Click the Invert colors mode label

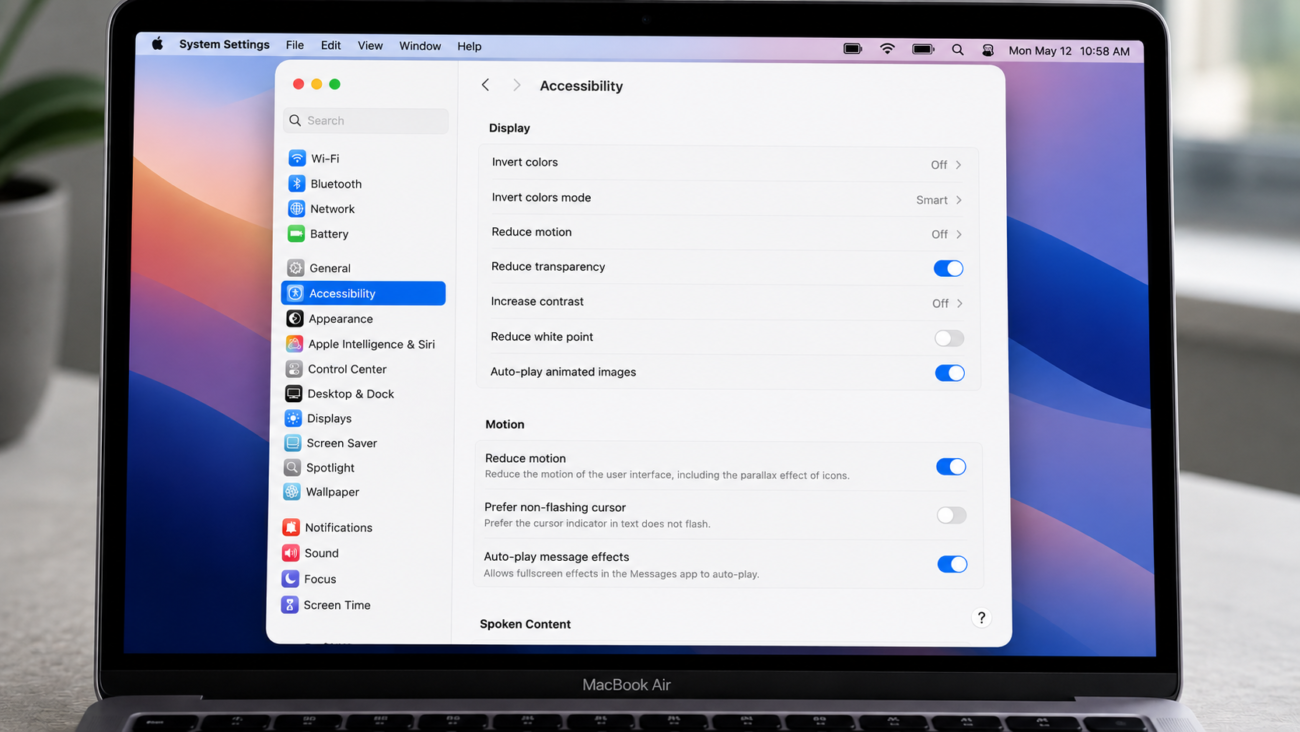[541, 197]
